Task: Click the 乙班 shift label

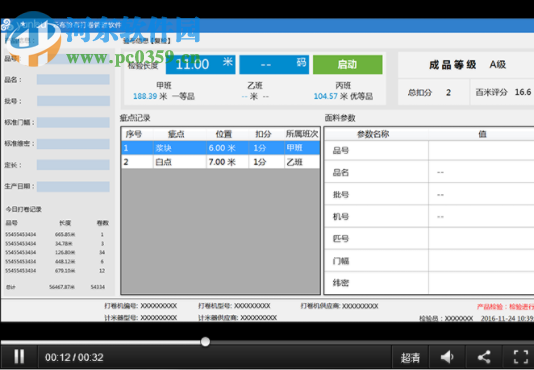Action: (x=255, y=85)
